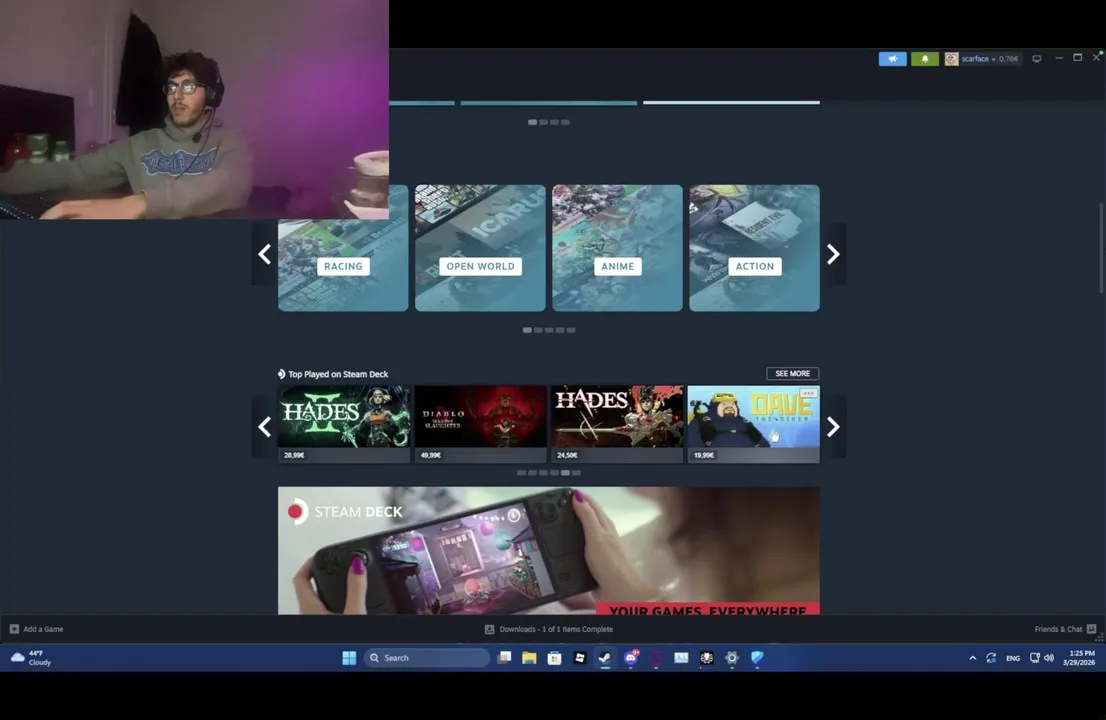This screenshot has height=720, width=1106.
Task: Open the black-and-white creature taskbar app
Action: click(x=707, y=658)
